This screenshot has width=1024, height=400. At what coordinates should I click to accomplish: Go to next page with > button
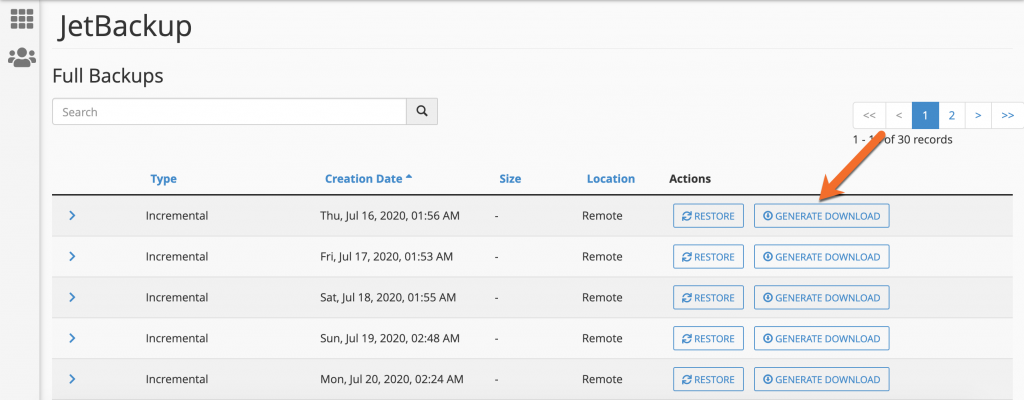coord(977,115)
